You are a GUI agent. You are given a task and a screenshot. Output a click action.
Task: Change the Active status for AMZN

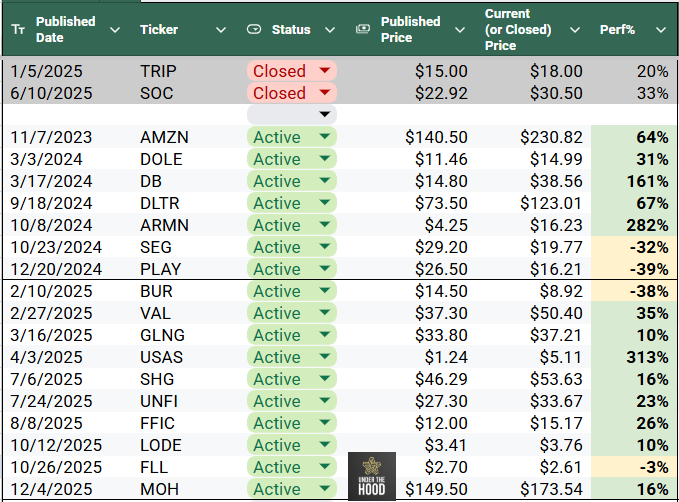[292, 137]
